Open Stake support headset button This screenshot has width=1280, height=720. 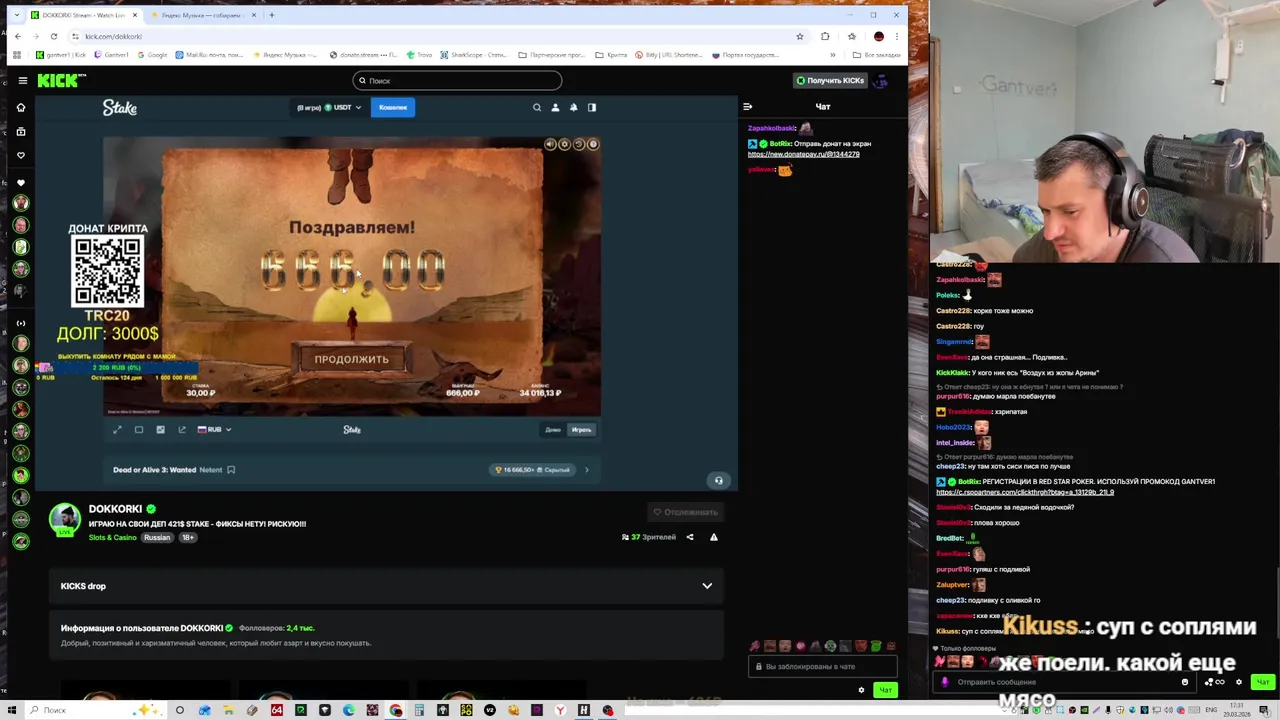point(718,481)
